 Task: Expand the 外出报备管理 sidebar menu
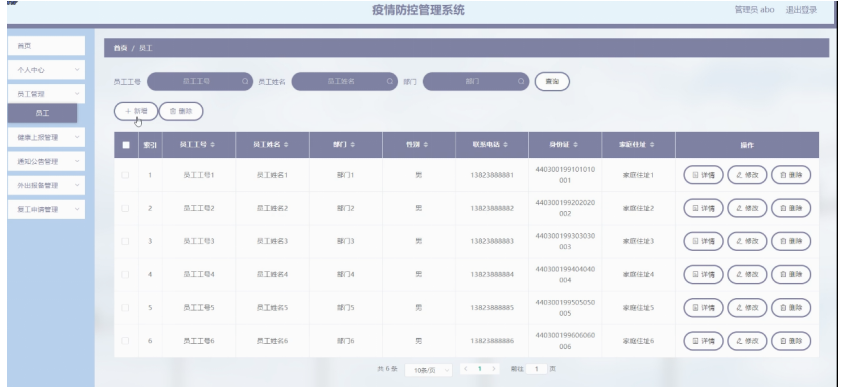point(47,185)
